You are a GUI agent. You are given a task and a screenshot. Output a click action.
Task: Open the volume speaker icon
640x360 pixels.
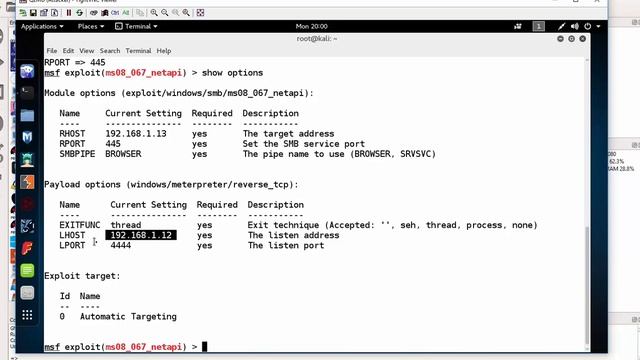tap(575, 26)
